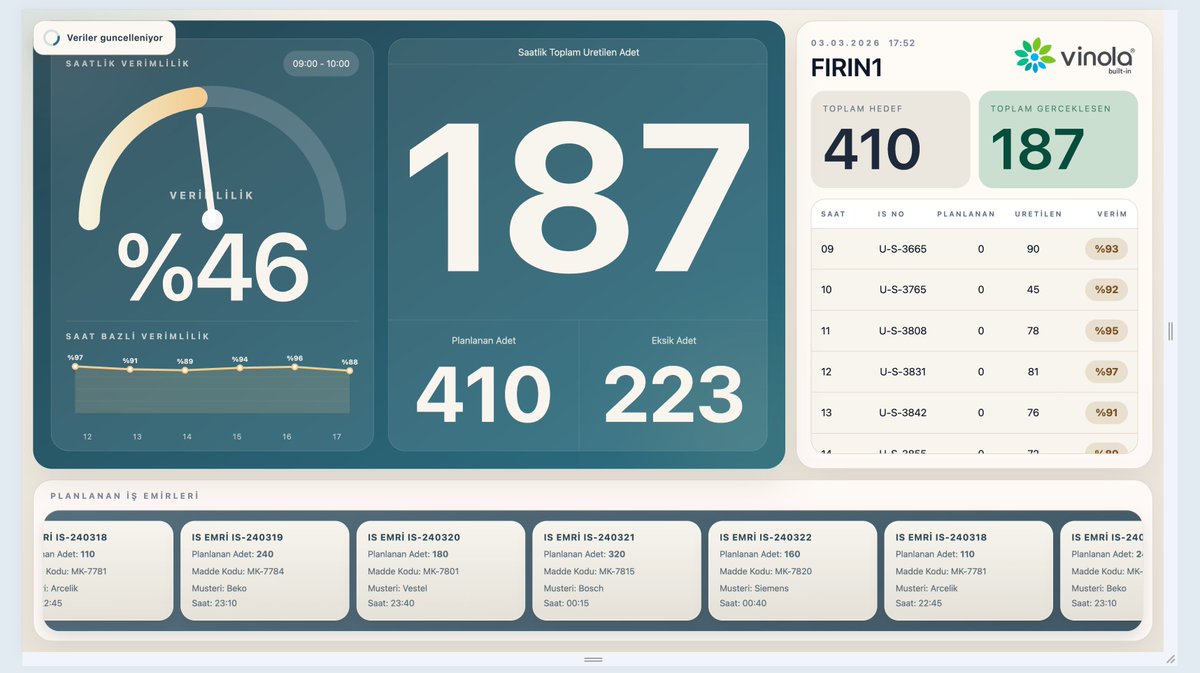Image resolution: width=1200 pixels, height=673 pixels.
Task: Sort by the URETILEN column header
Action: pos(1038,214)
